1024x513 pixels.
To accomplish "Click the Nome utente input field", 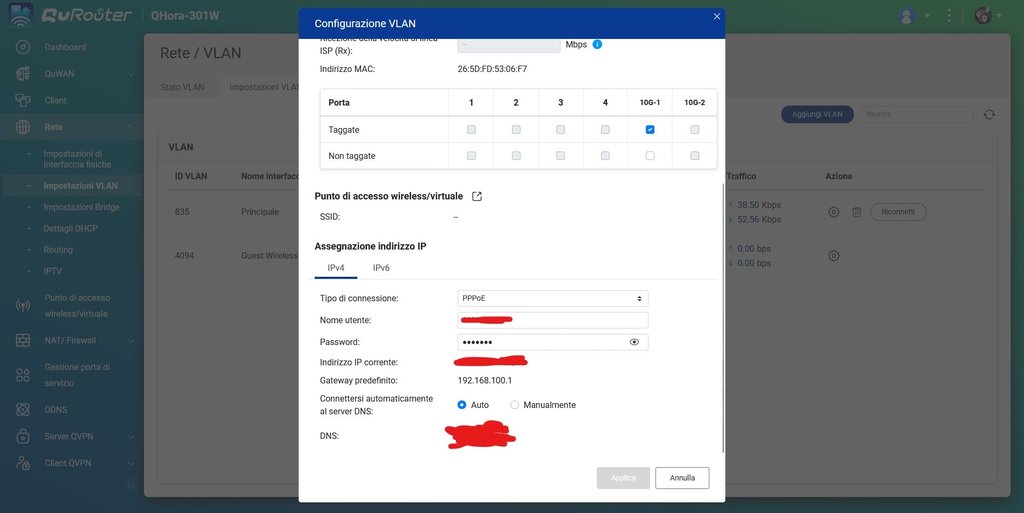I will click(x=552, y=320).
